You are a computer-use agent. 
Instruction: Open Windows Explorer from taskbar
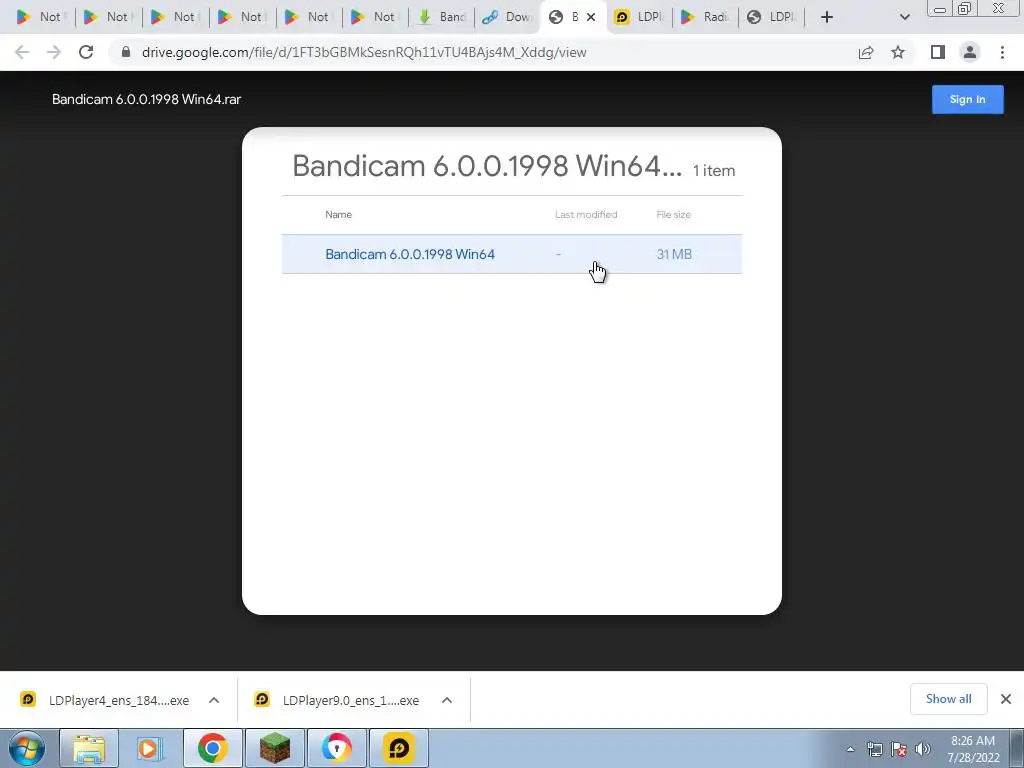click(x=89, y=748)
